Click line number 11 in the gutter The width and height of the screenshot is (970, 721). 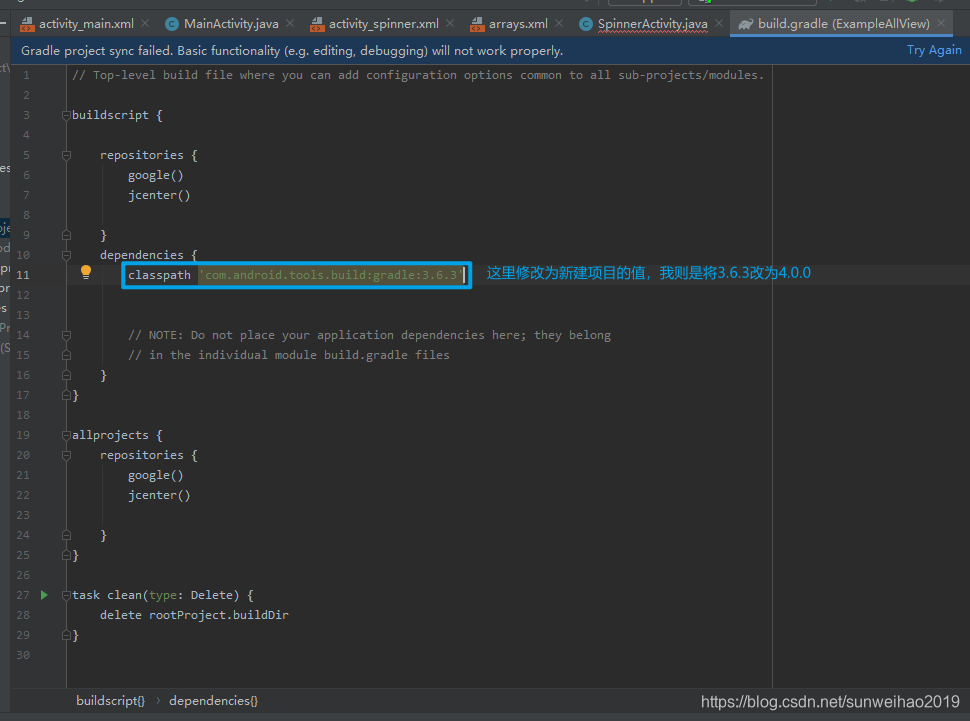23,275
